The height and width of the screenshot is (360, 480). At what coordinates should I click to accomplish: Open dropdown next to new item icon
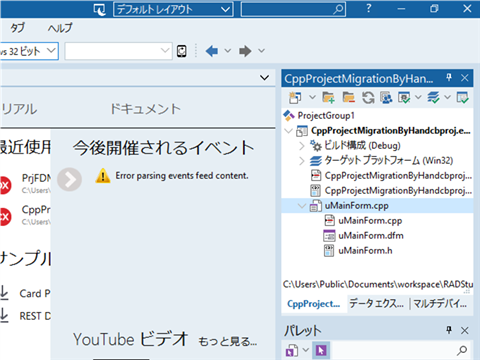(312, 97)
